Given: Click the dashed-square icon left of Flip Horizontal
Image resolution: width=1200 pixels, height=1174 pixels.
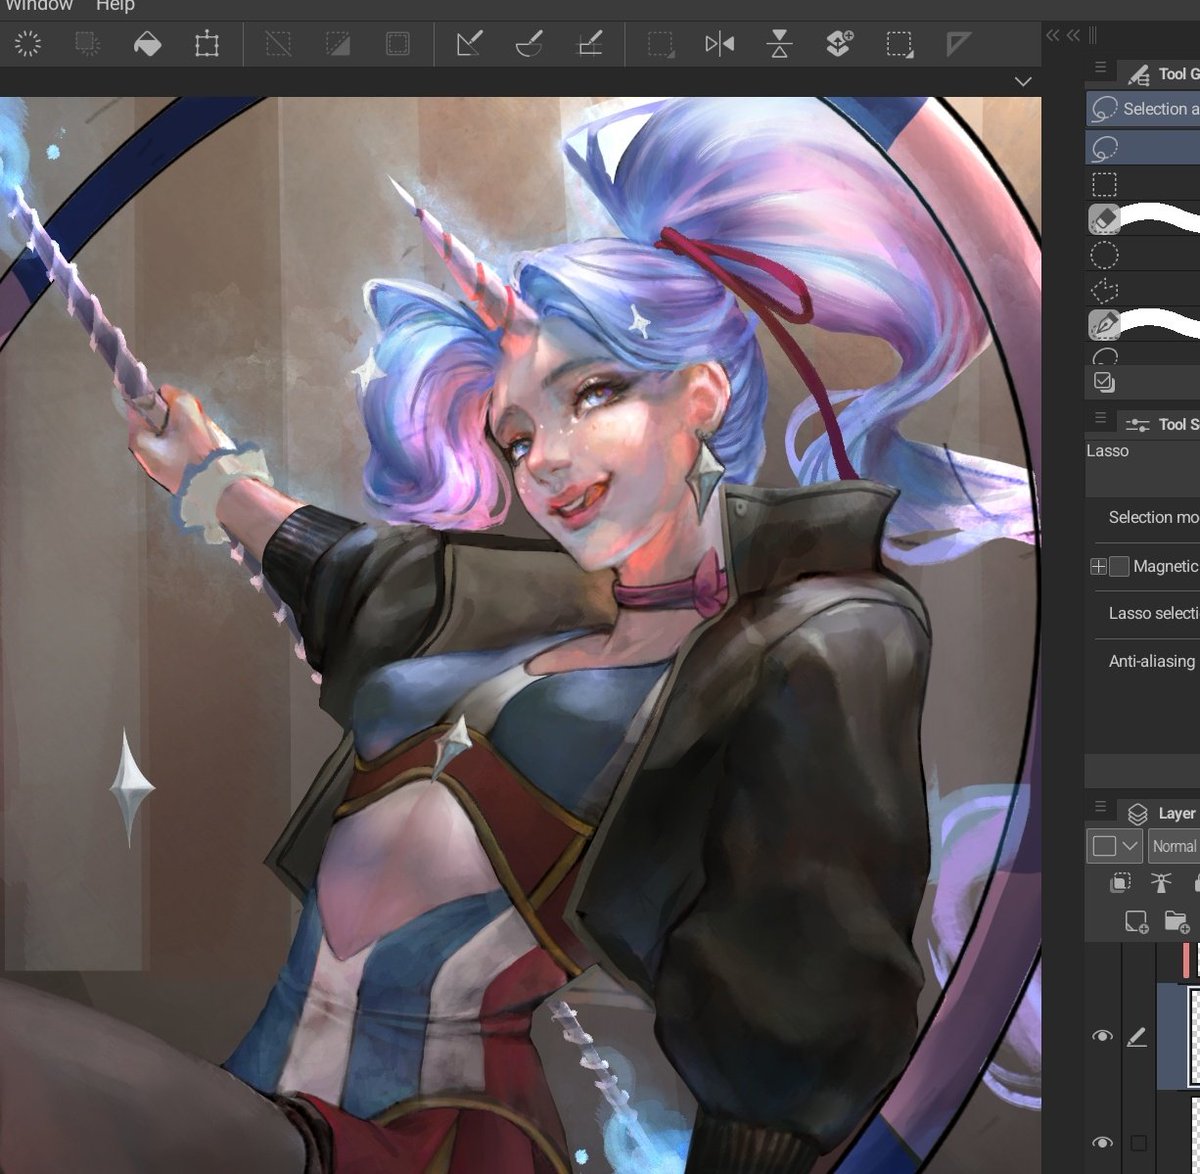Looking at the screenshot, I should tap(660, 44).
